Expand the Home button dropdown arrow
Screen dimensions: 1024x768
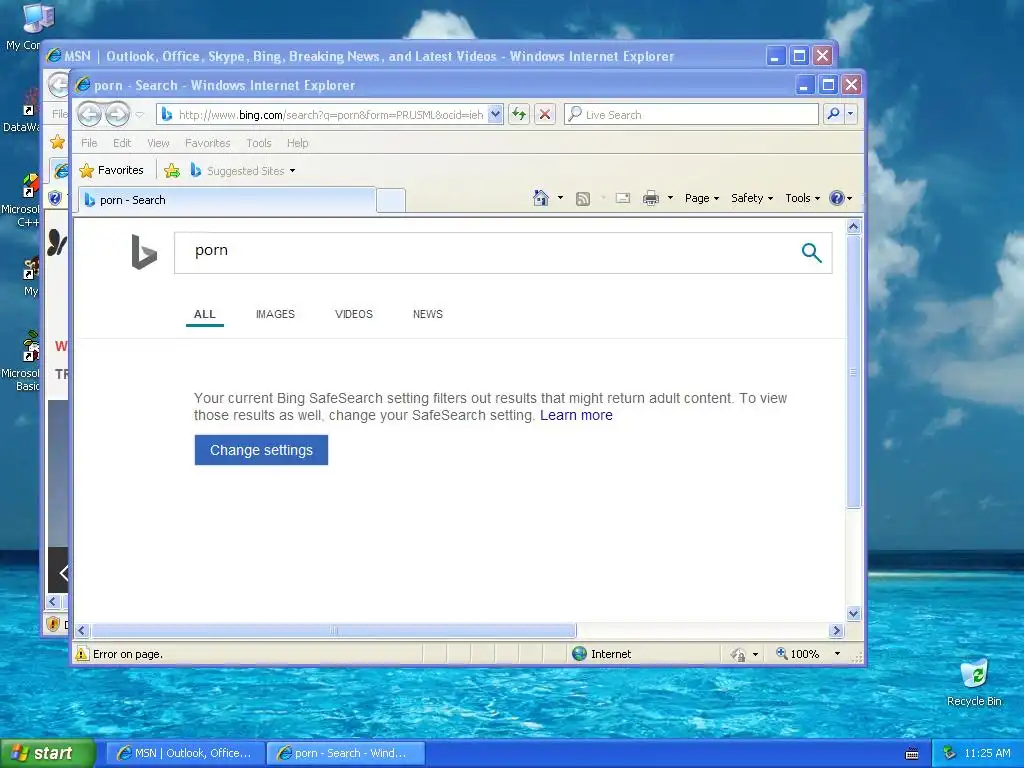560,198
